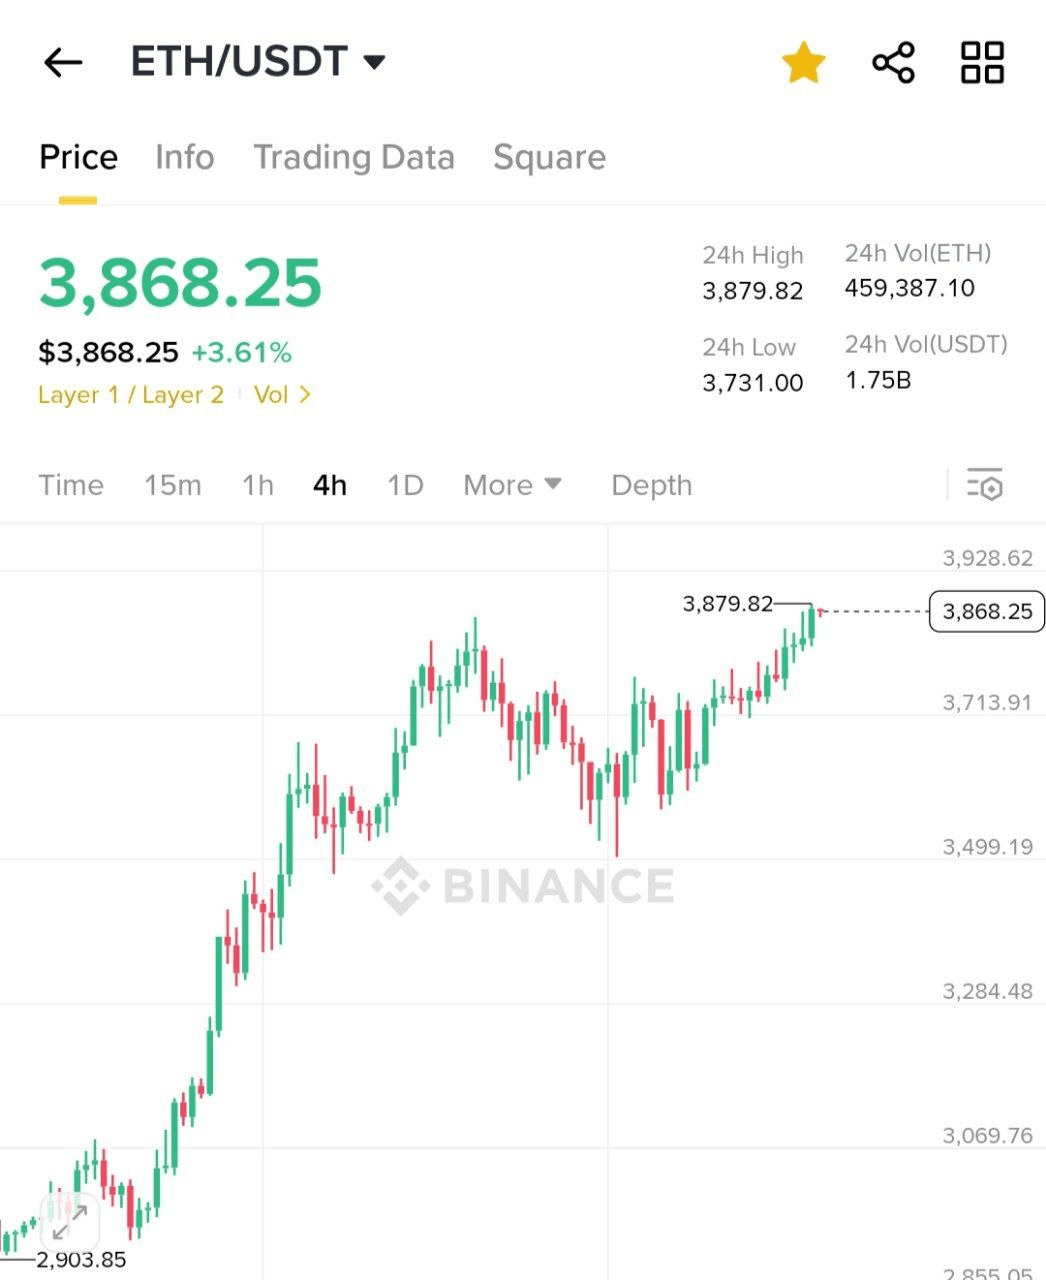Tap the fullscreen expand chart icon
This screenshot has width=1046, height=1280.
pyautogui.click(x=70, y=1222)
